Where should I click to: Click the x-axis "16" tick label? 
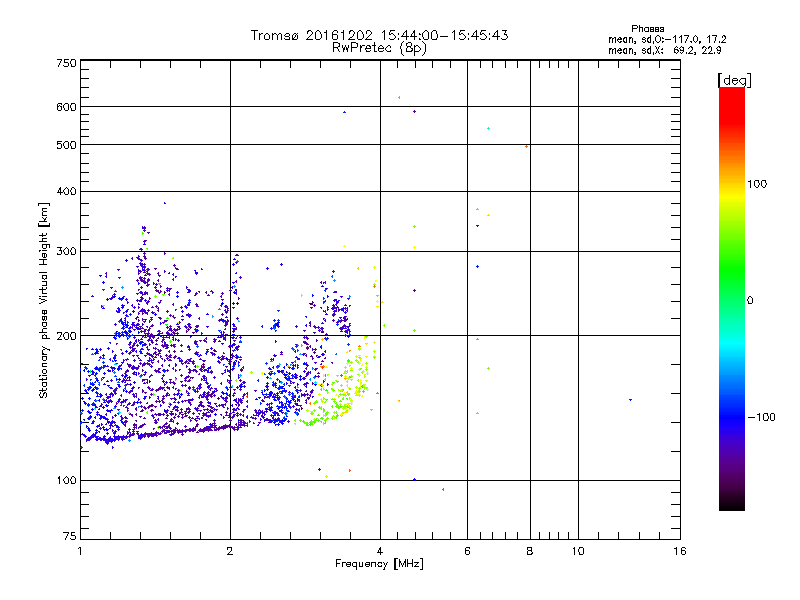click(x=680, y=551)
